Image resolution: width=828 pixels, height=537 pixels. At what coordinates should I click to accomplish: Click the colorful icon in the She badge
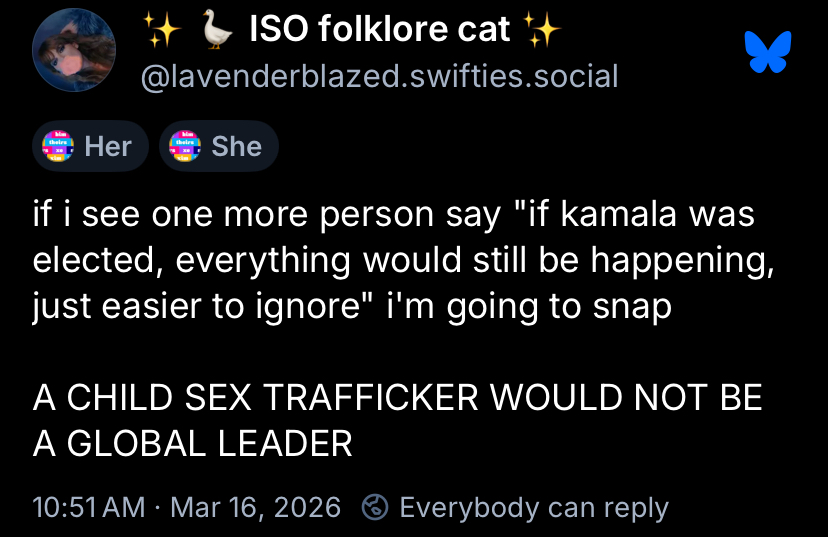185,146
